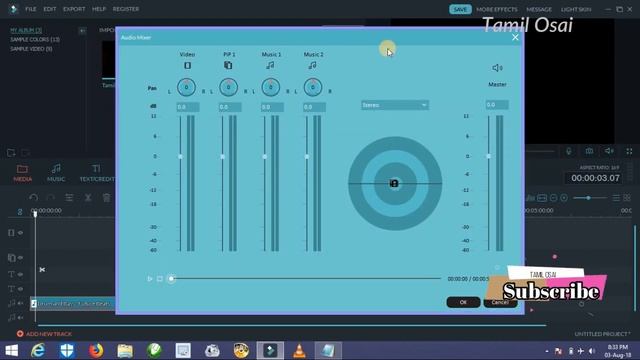Open the EDIT menu
Screen dimensions: 640x360
[x=50, y=9]
